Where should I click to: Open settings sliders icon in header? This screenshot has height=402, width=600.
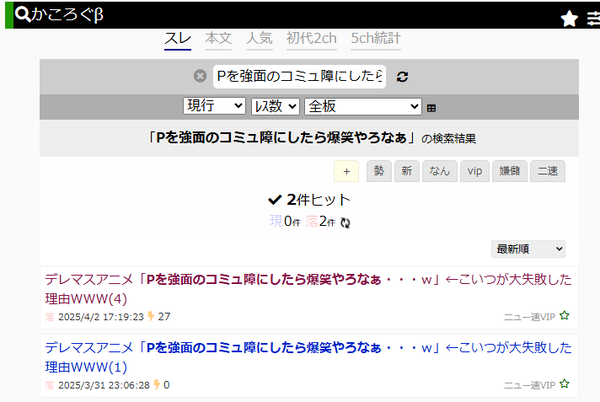coord(593,18)
